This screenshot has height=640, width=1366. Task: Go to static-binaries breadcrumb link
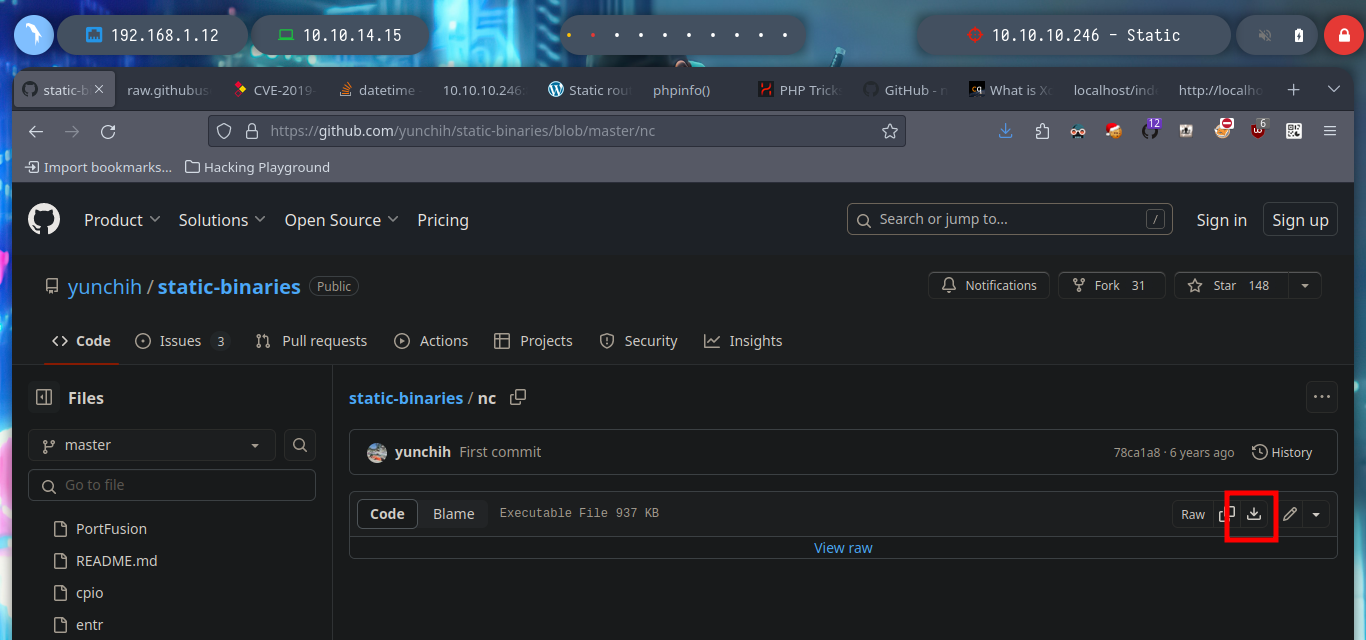(406, 397)
